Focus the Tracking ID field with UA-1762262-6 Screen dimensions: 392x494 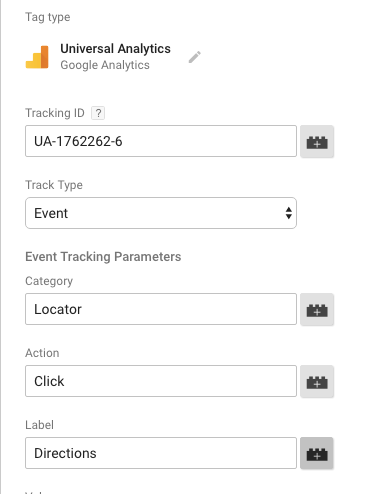pos(161,141)
